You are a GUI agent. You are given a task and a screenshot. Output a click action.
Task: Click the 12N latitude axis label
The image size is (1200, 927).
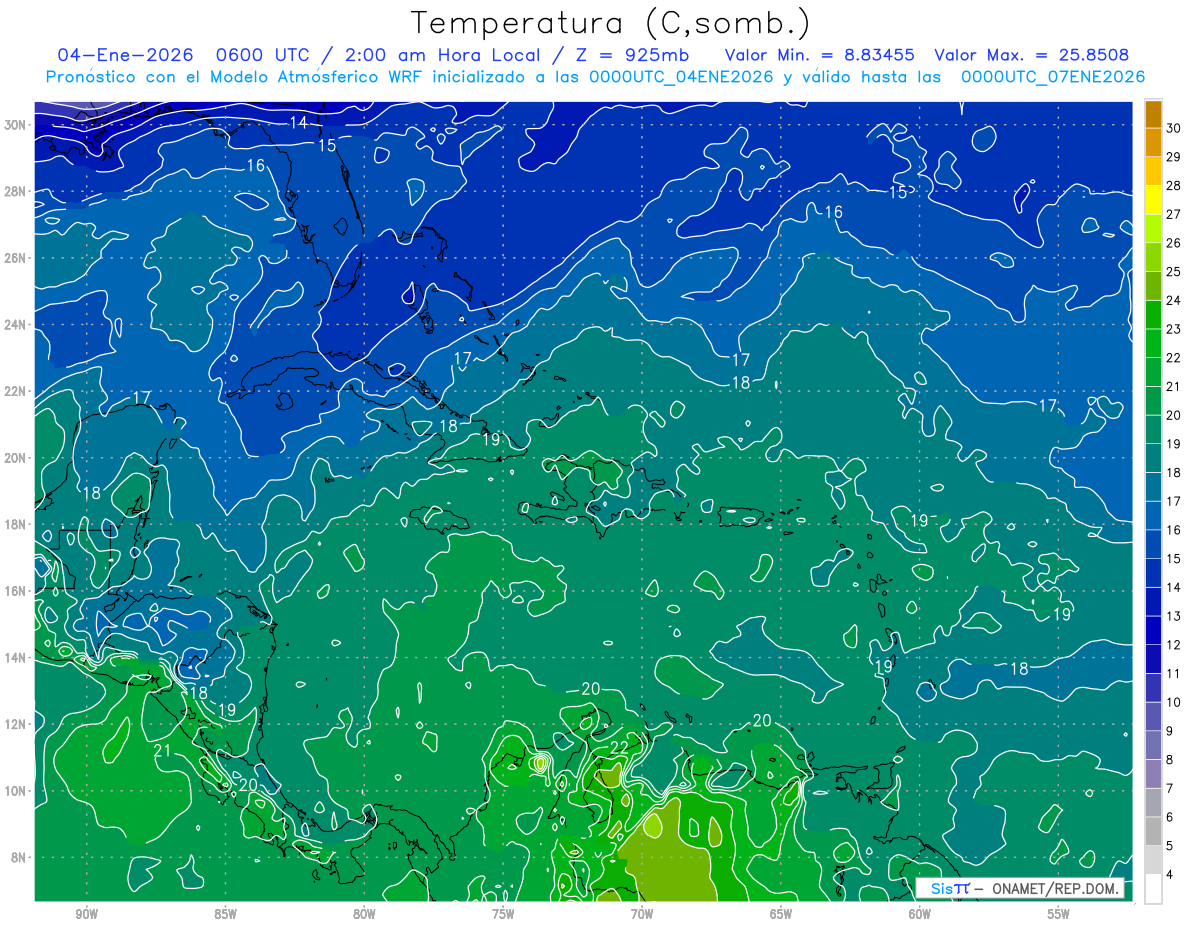point(17,724)
